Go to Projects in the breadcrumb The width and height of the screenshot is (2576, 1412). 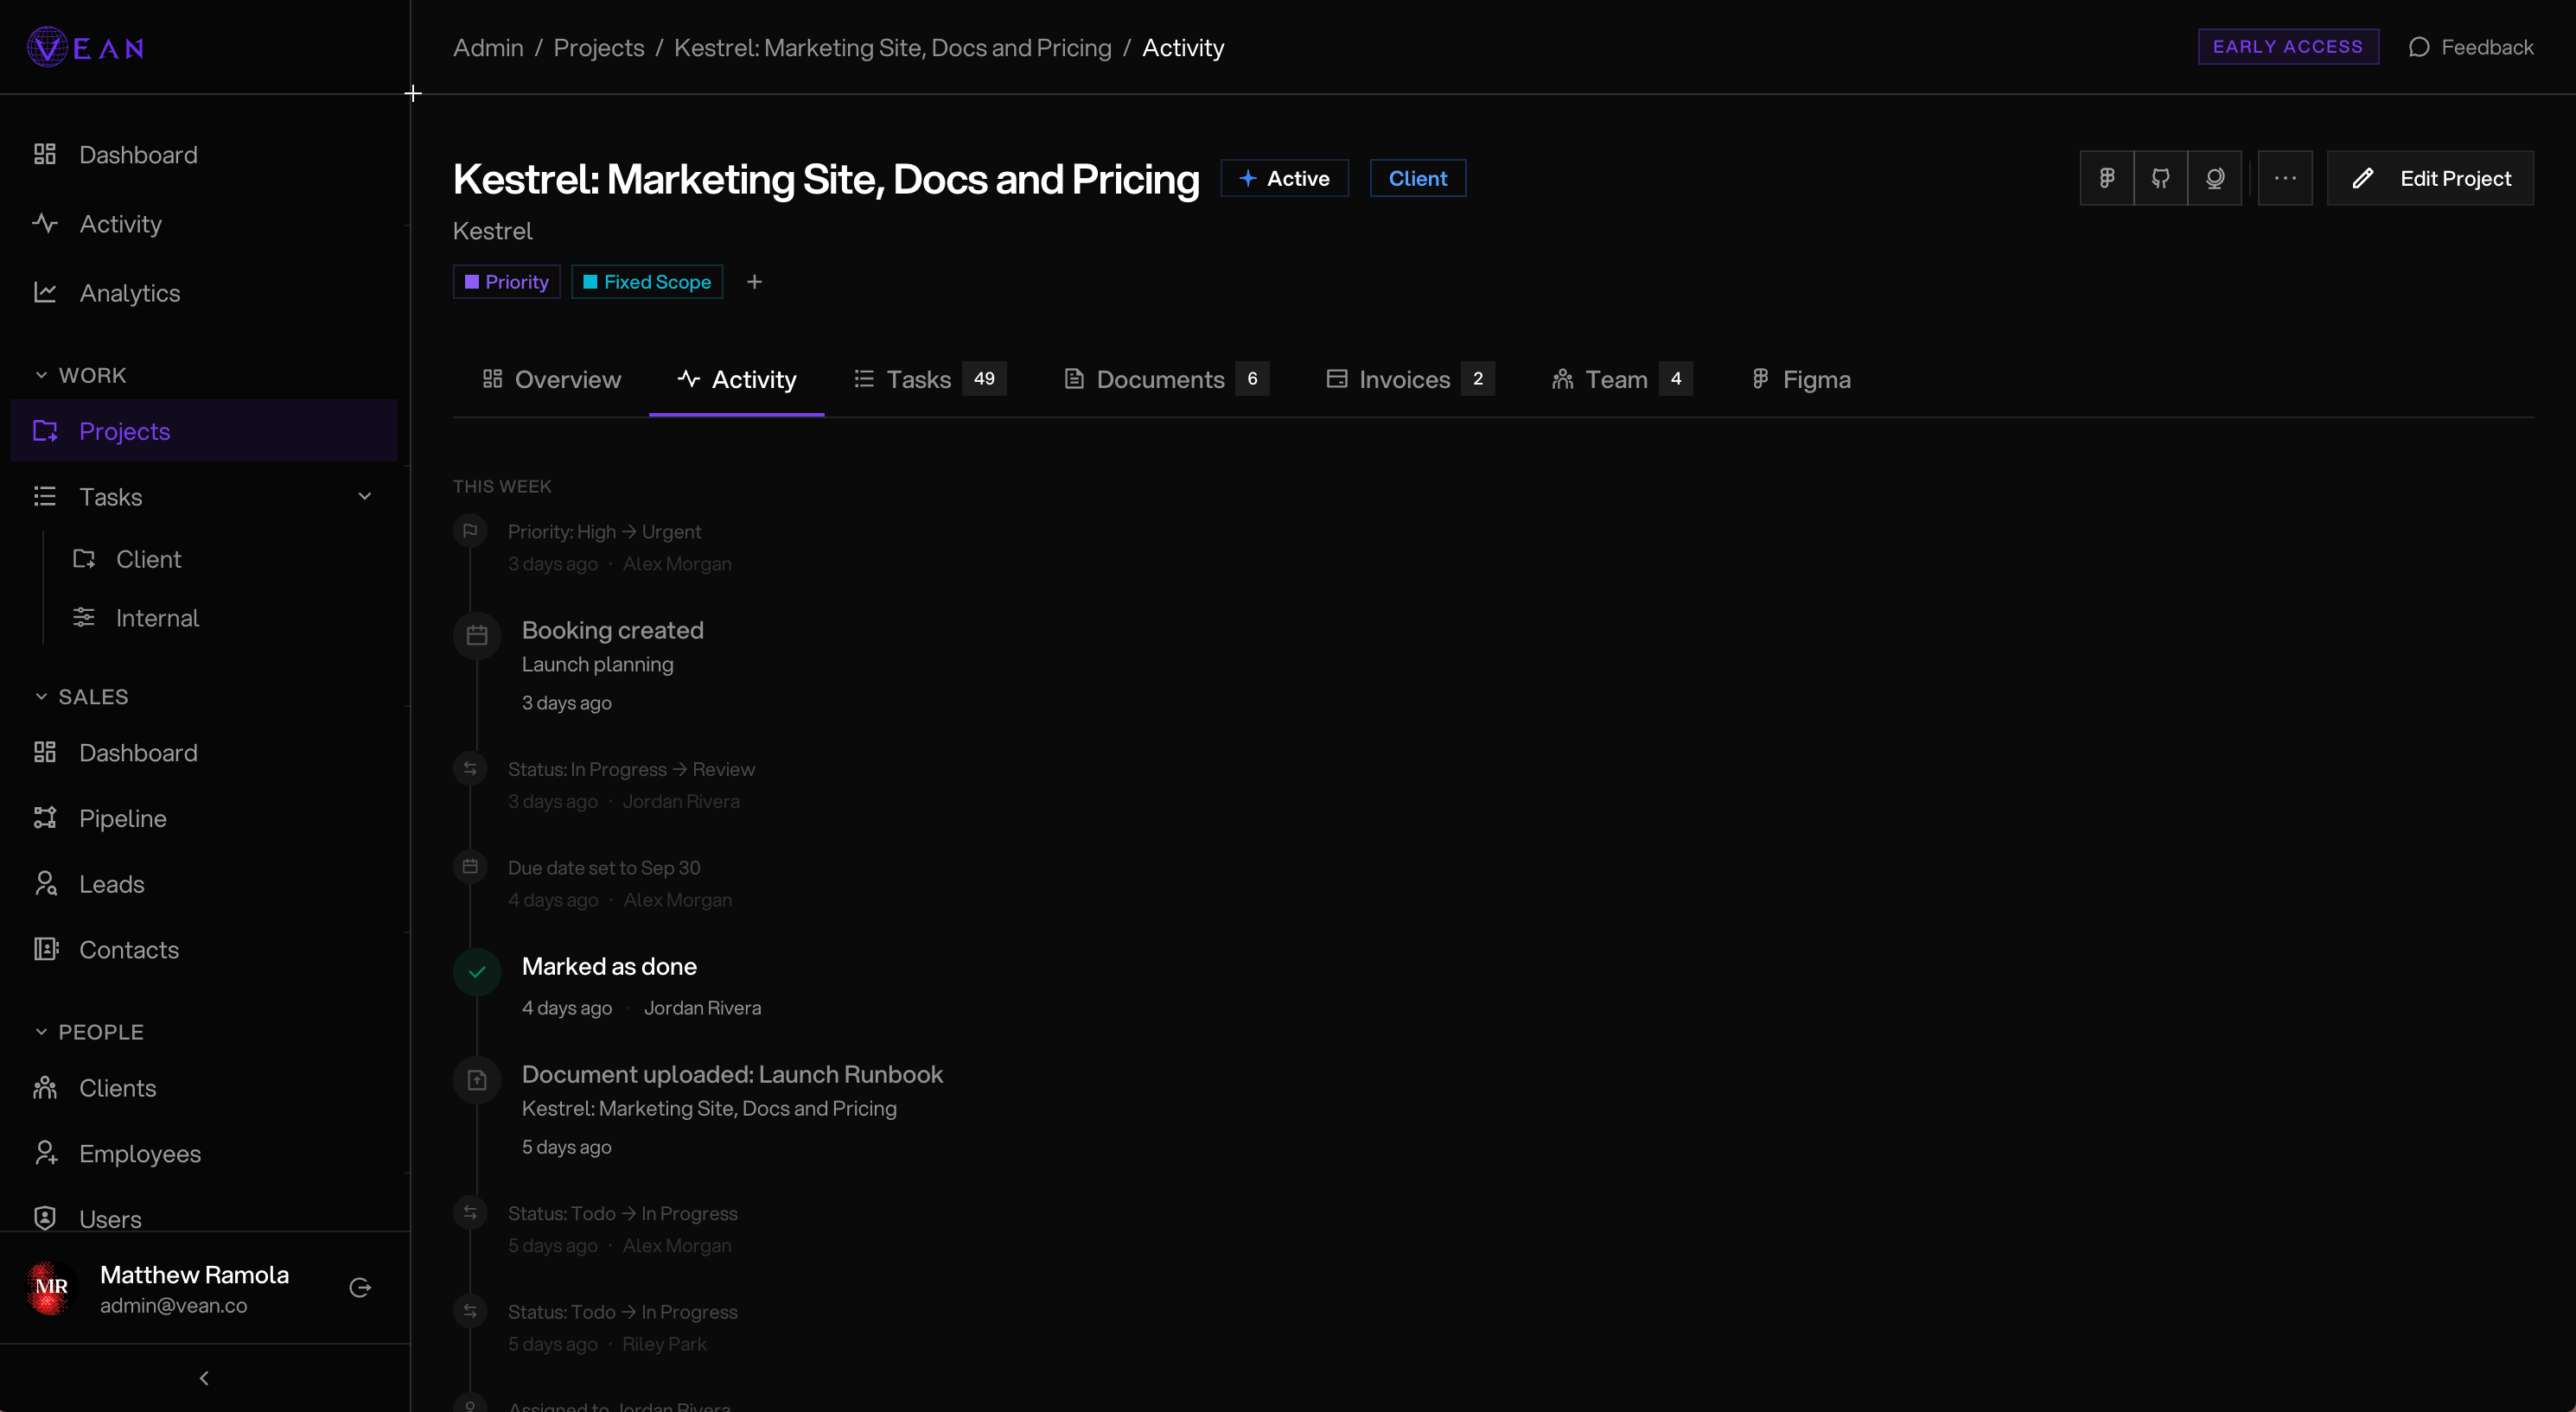coord(599,47)
